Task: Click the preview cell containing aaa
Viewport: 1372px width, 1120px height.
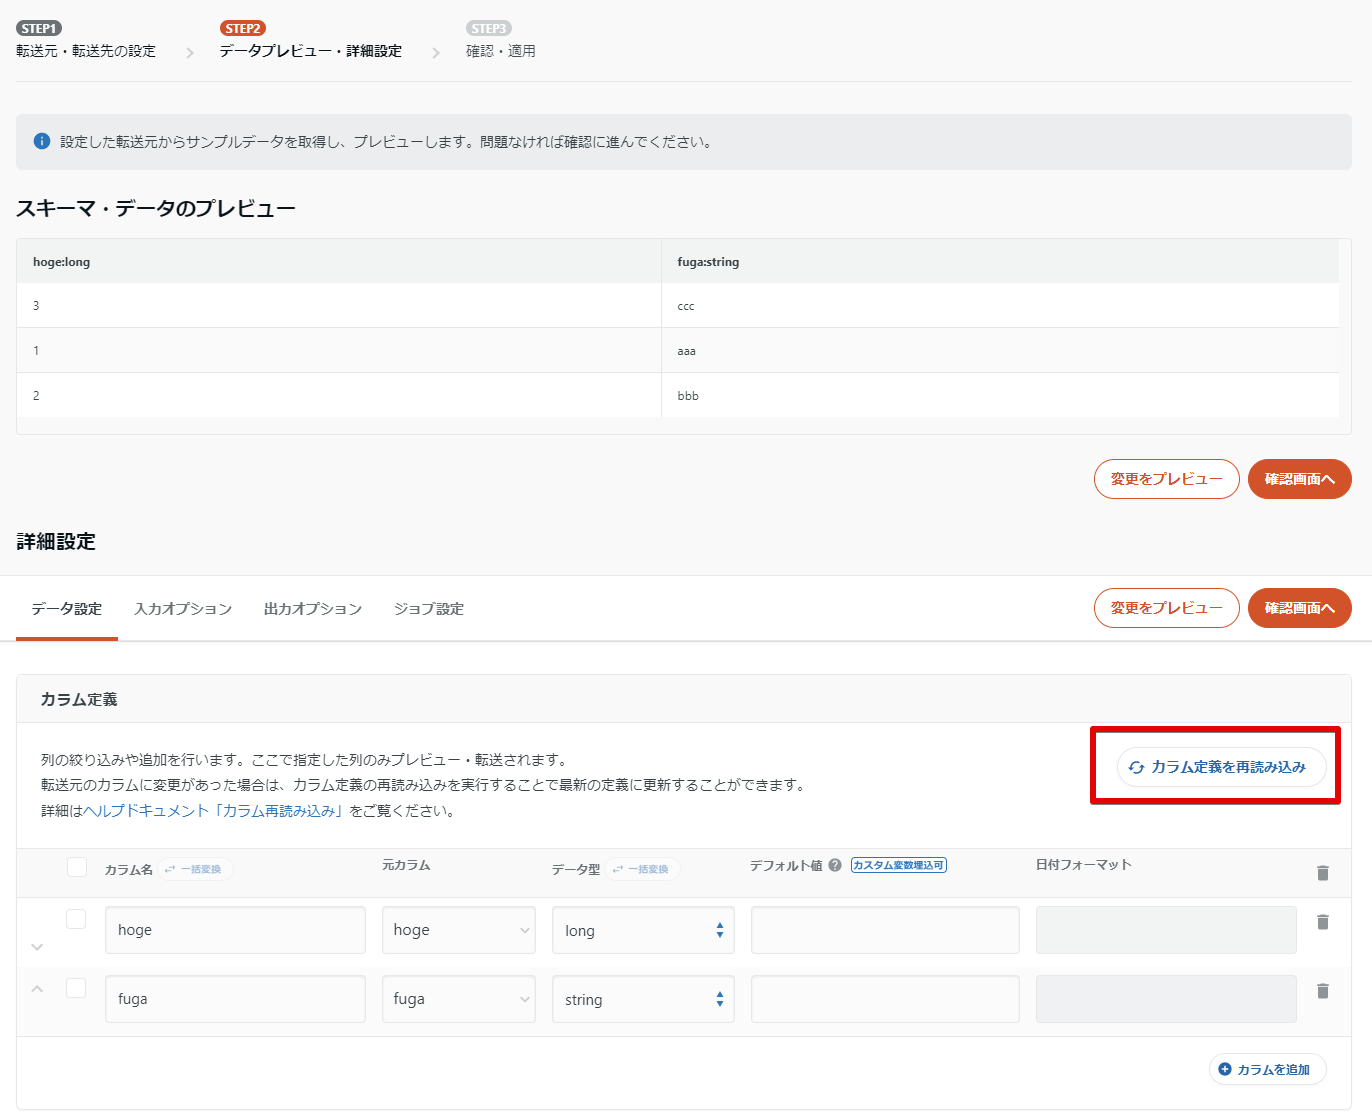Action: tap(1000, 351)
